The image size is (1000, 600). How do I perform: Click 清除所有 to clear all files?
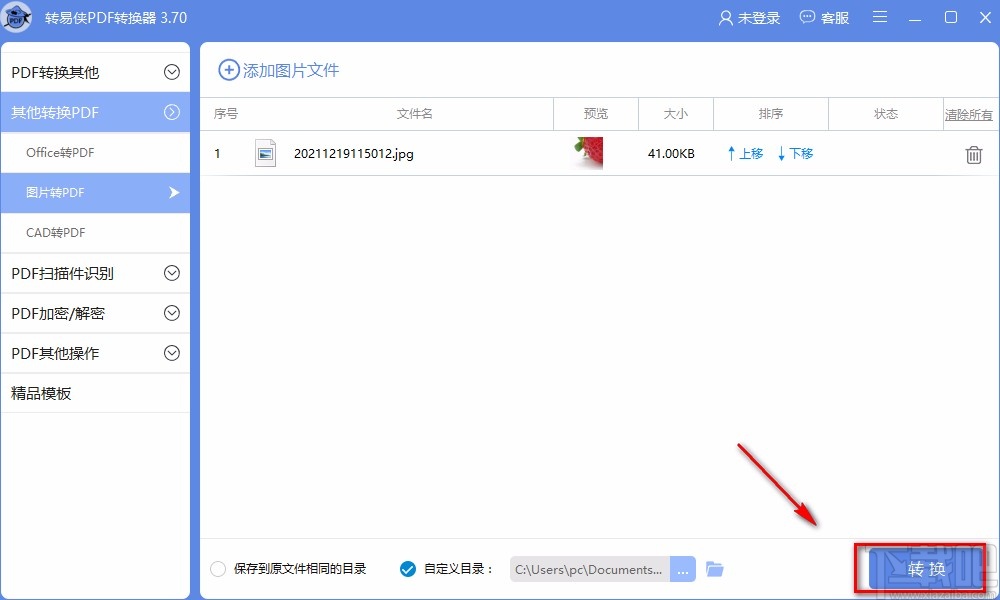(x=968, y=114)
